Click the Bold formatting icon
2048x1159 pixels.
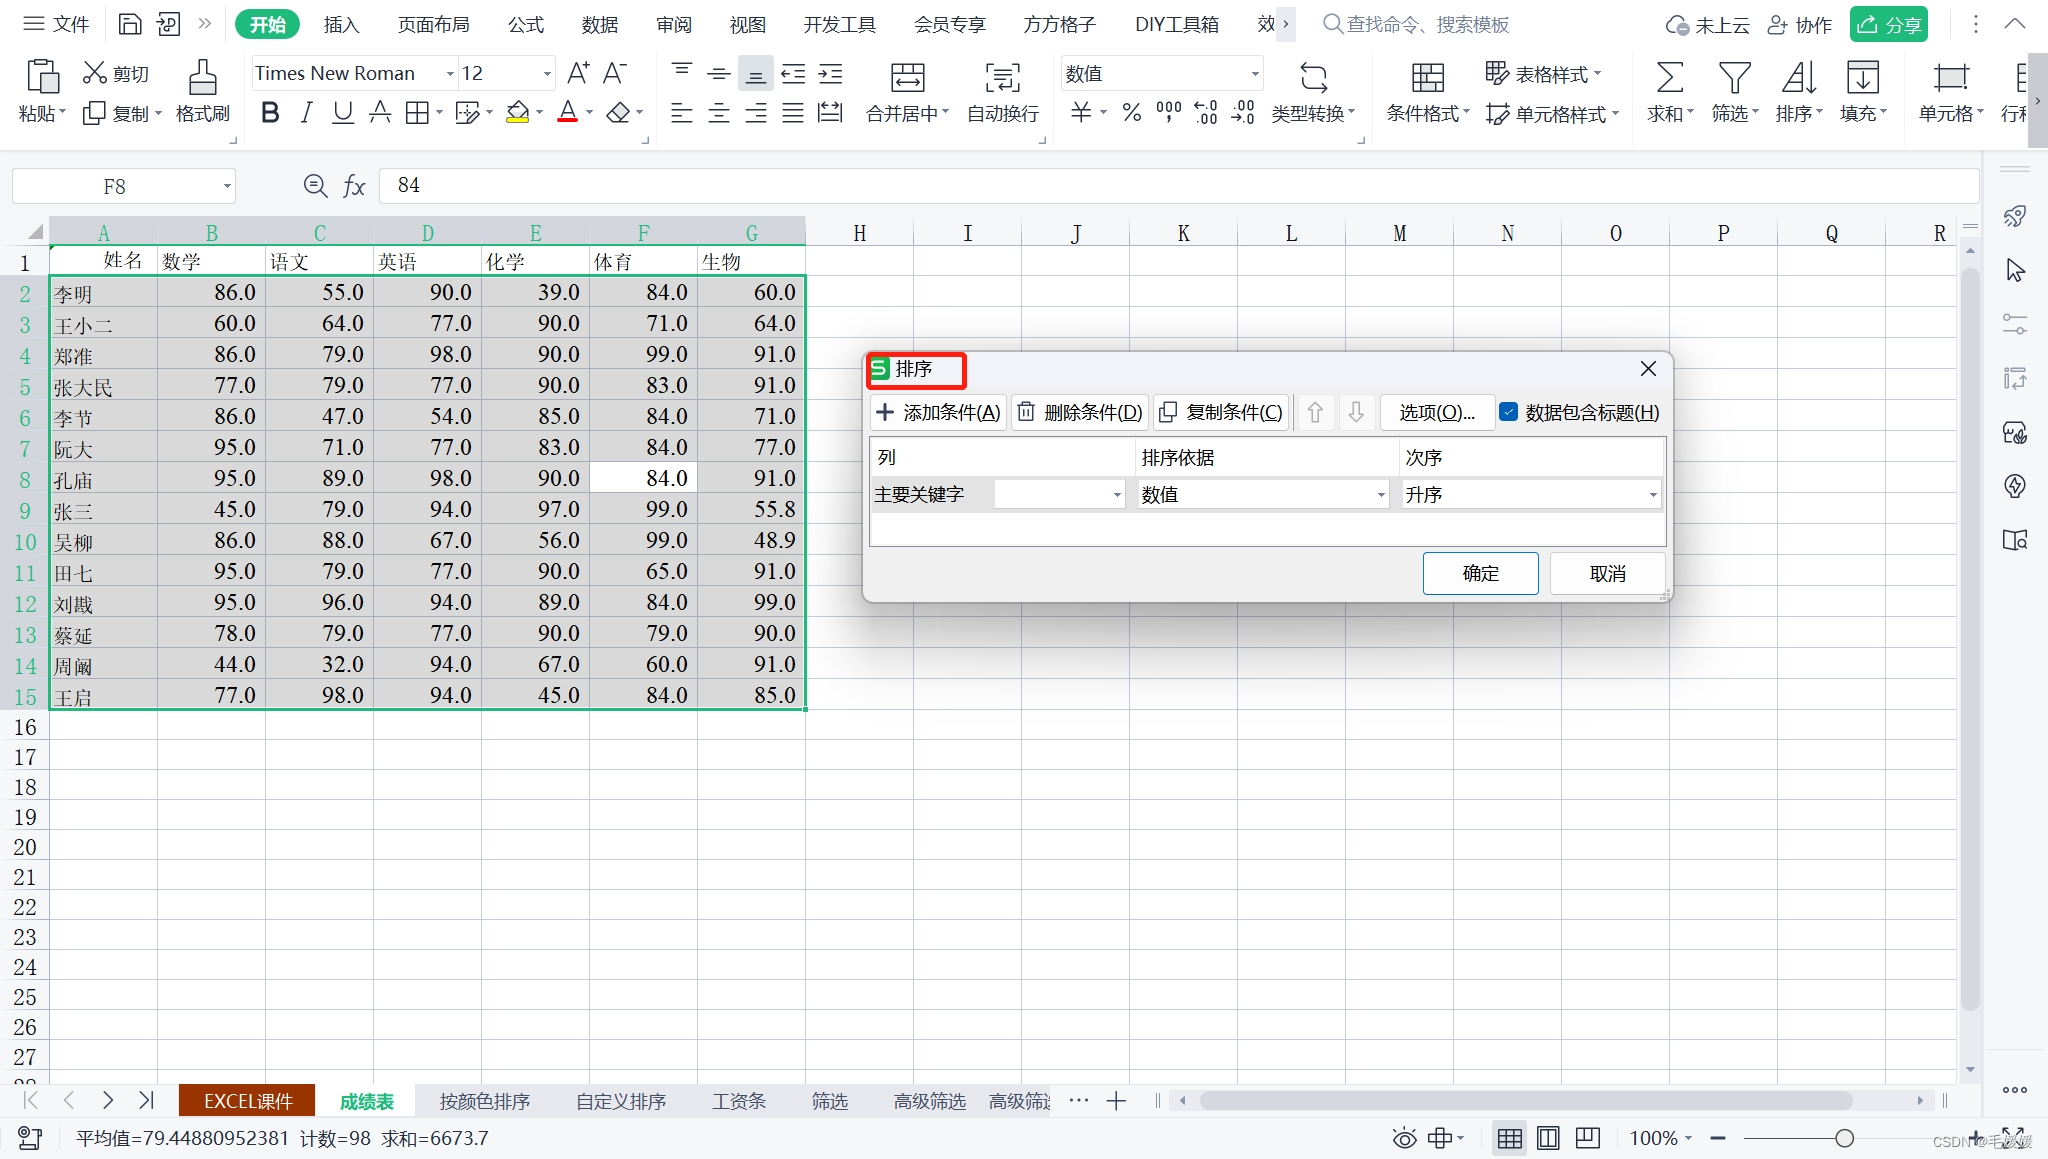pyautogui.click(x=270, y=113)
